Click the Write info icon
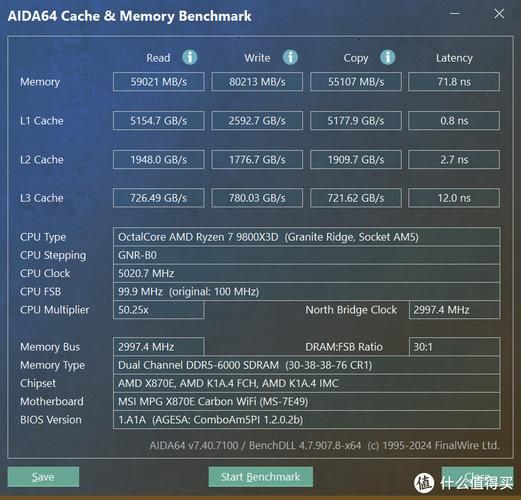This screenshot has height=500, width=521. (290, 57)
